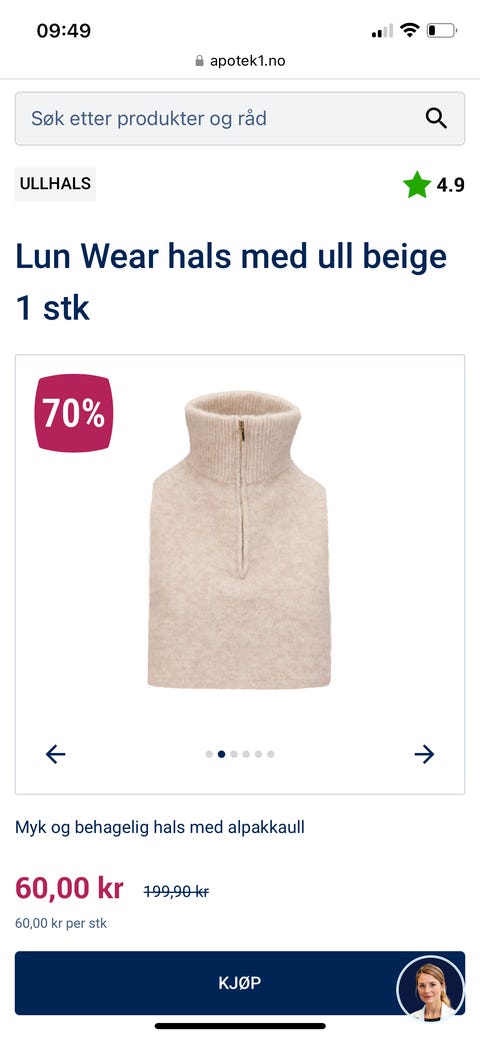Go to previous product image arrow

pyautogui.click(x=56, y=753)
